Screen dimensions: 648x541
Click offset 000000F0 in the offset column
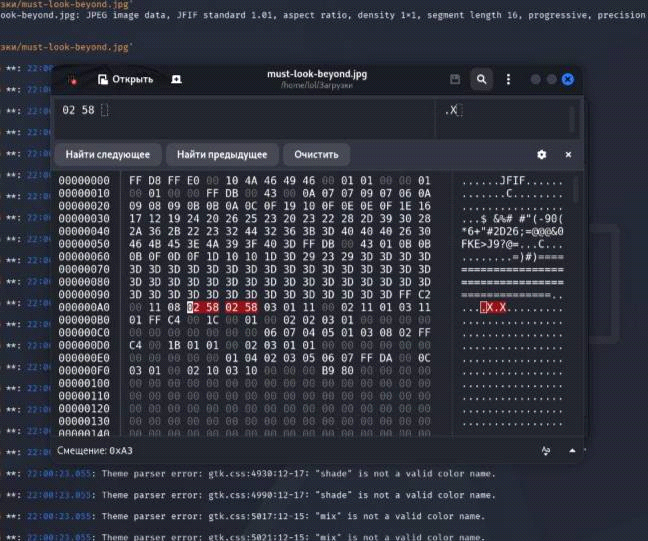click(84, 370)
